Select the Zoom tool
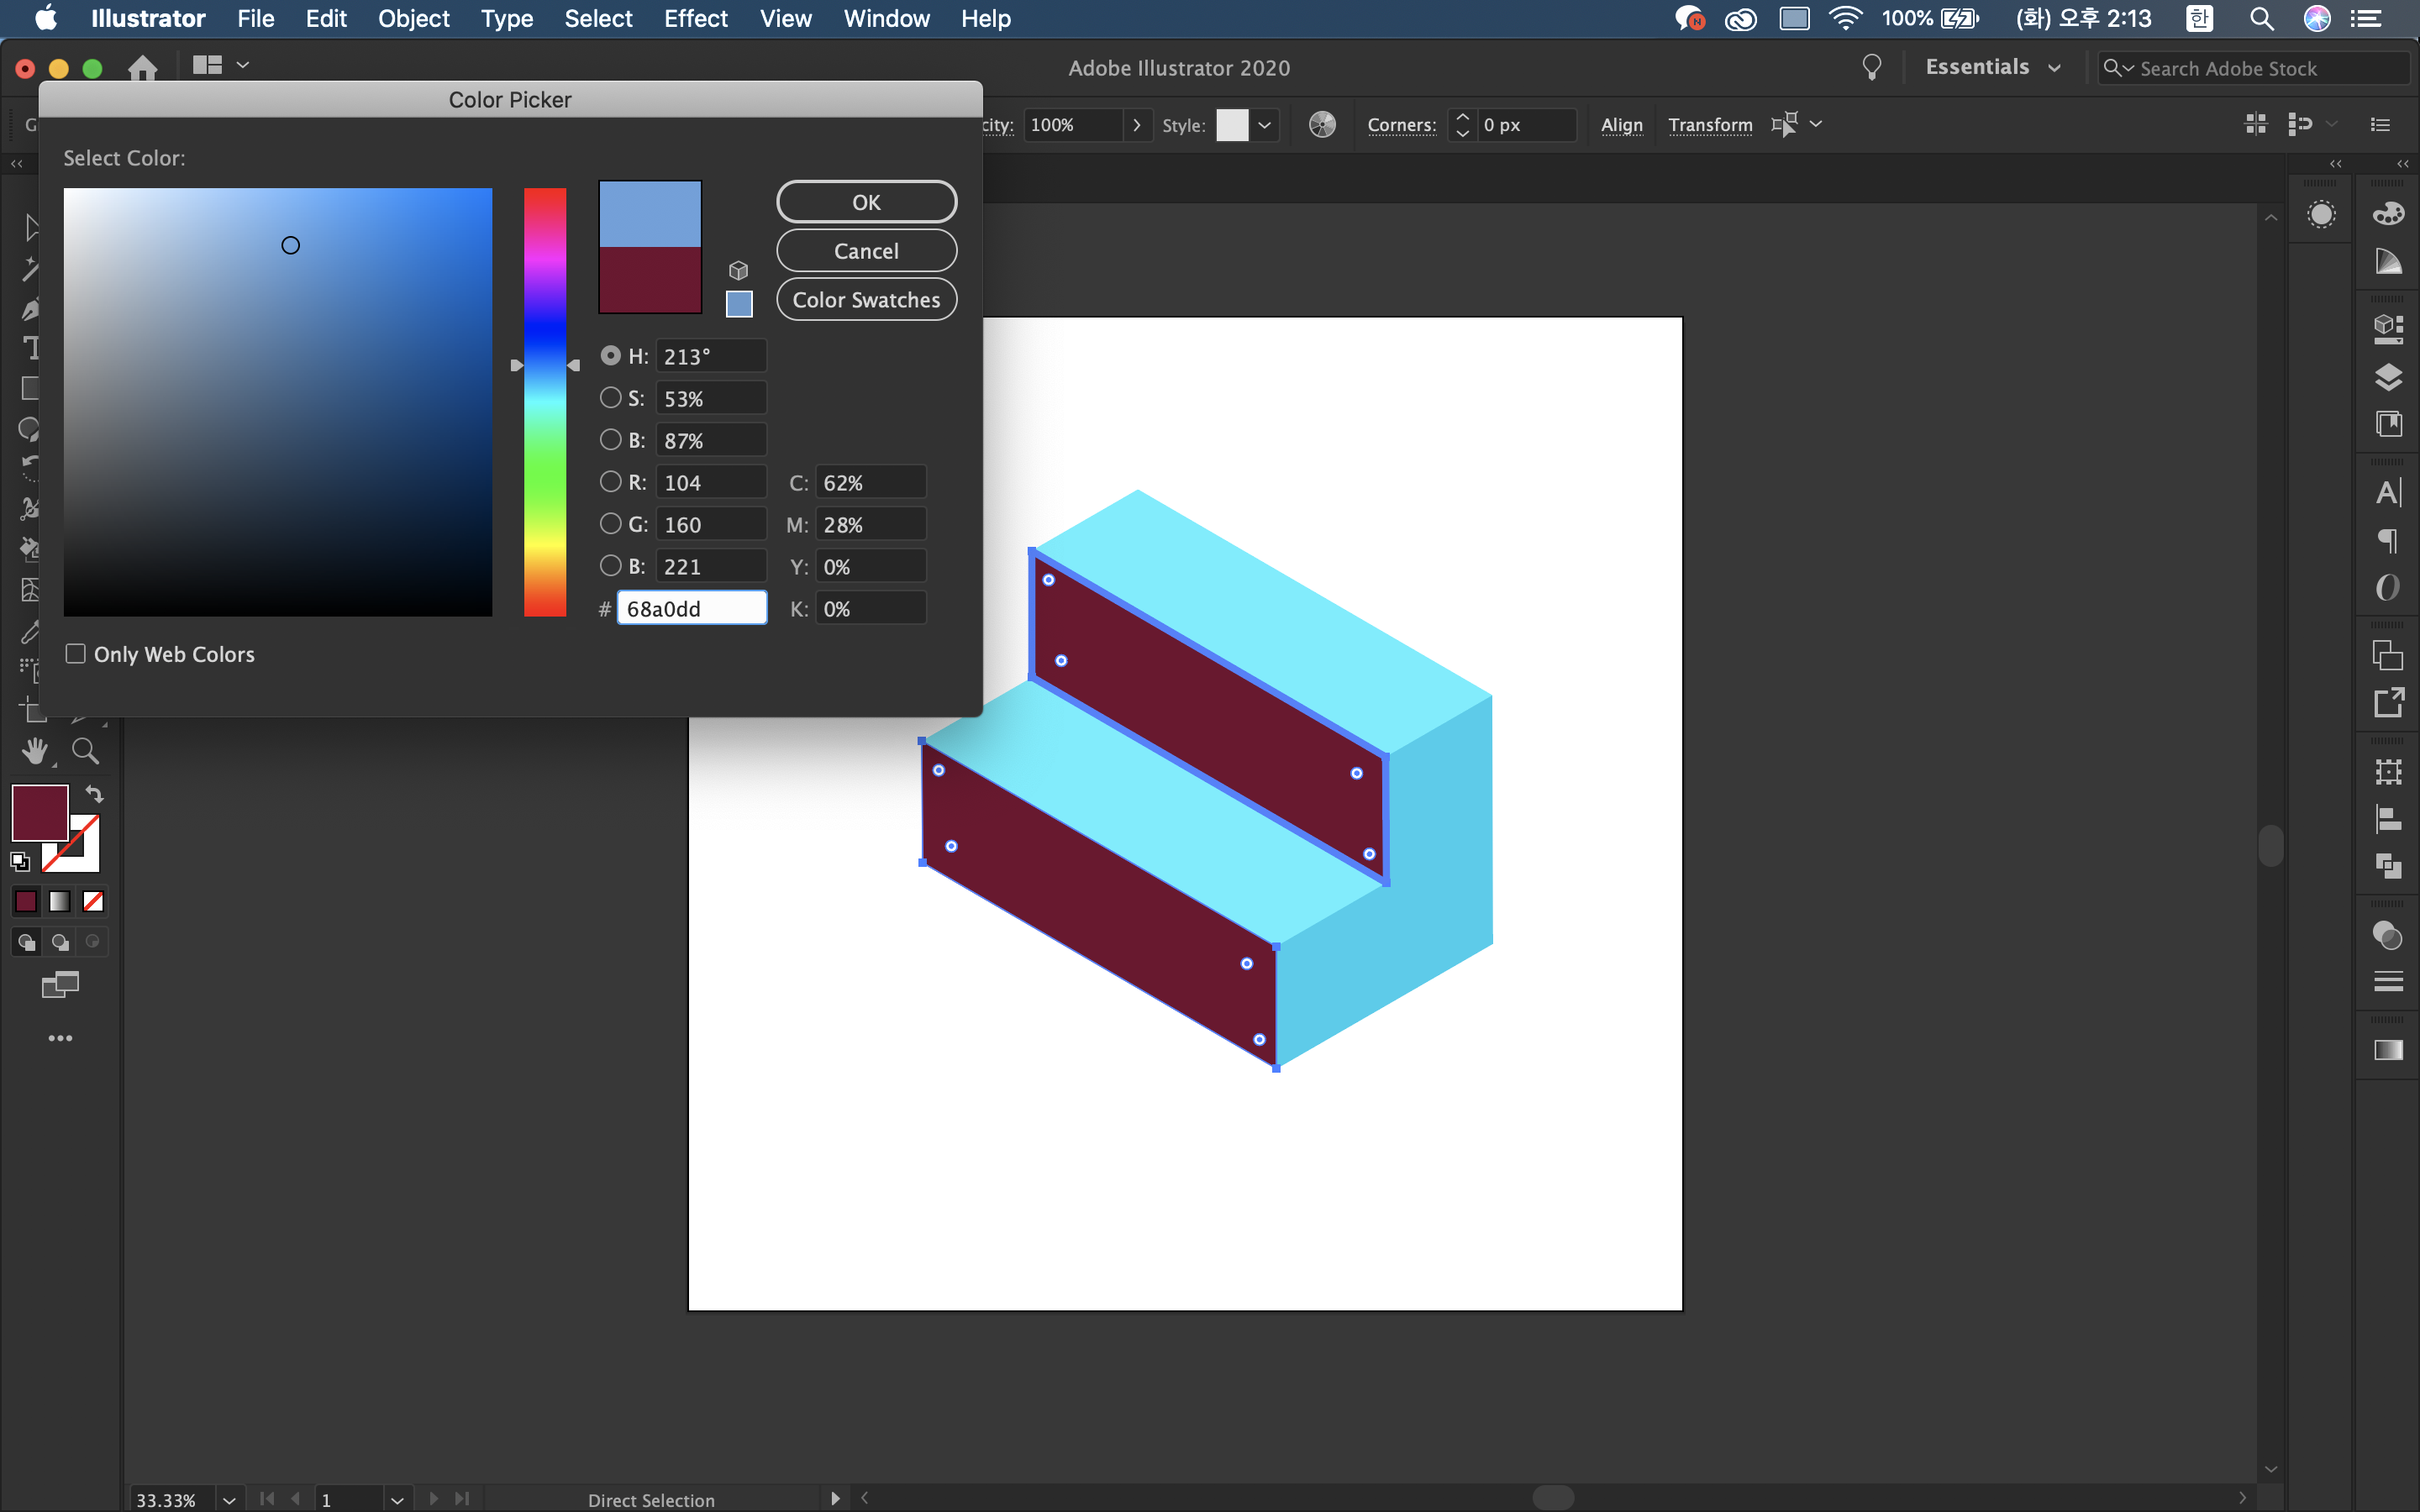The image size is (2420, 1512). pyautogui.click(x=85, y=751)
